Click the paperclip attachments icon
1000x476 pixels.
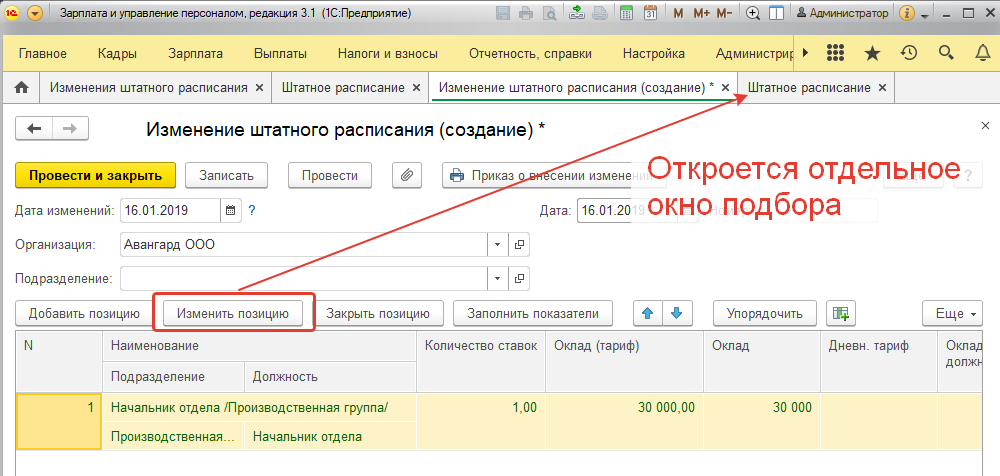click(407, 175)
